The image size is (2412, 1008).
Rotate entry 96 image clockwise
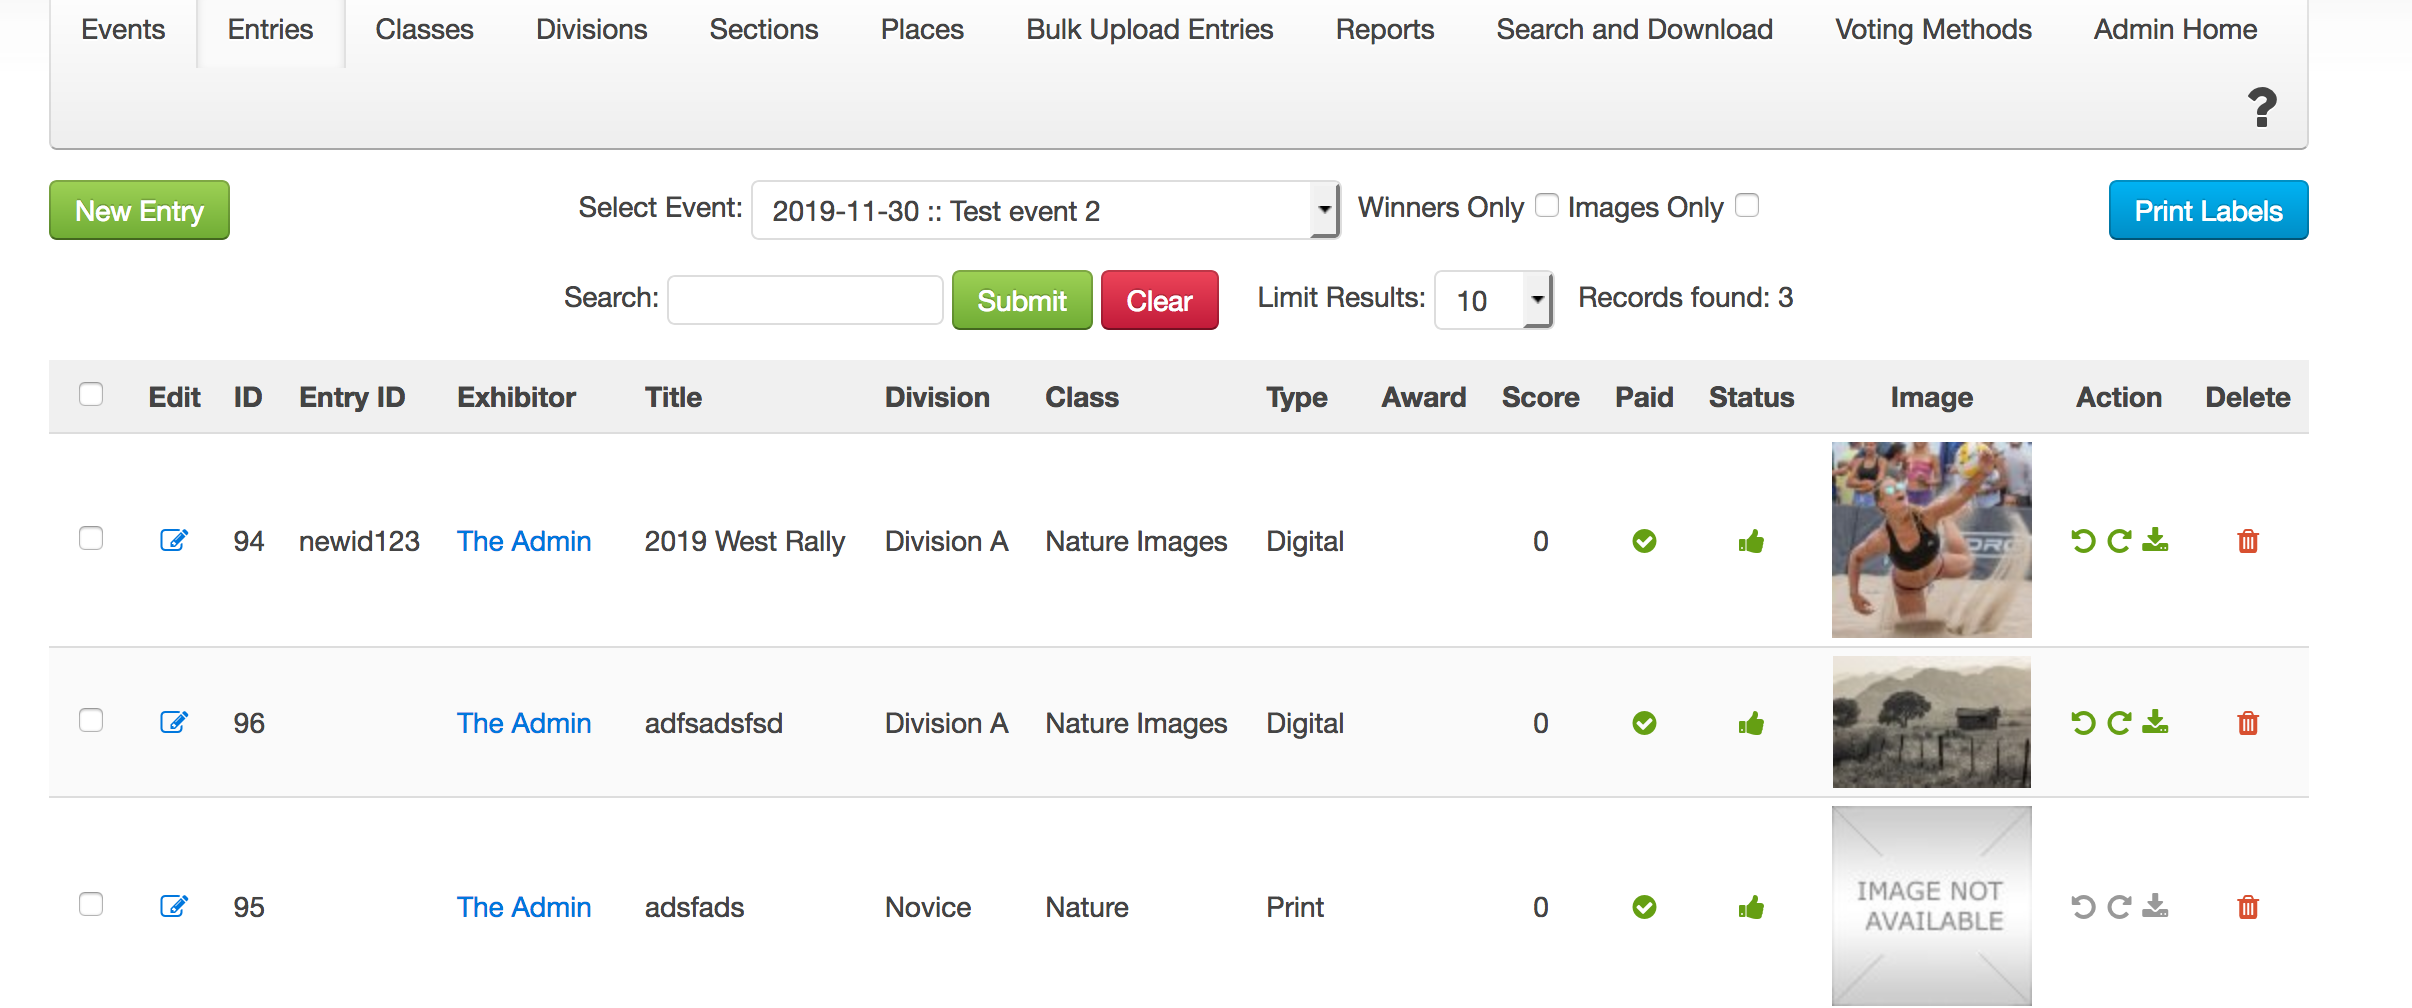pos(2119,723)
